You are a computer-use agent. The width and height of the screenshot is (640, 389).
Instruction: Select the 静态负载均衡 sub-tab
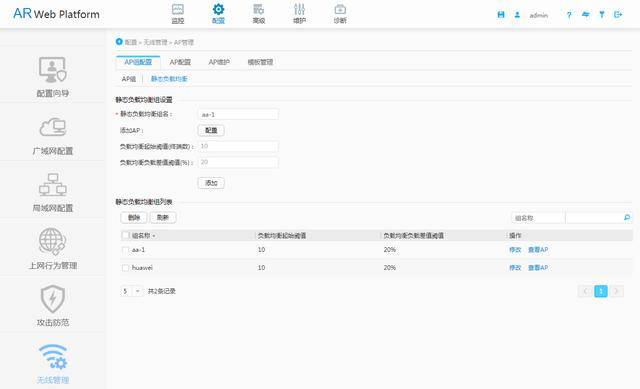pos(169,79)
